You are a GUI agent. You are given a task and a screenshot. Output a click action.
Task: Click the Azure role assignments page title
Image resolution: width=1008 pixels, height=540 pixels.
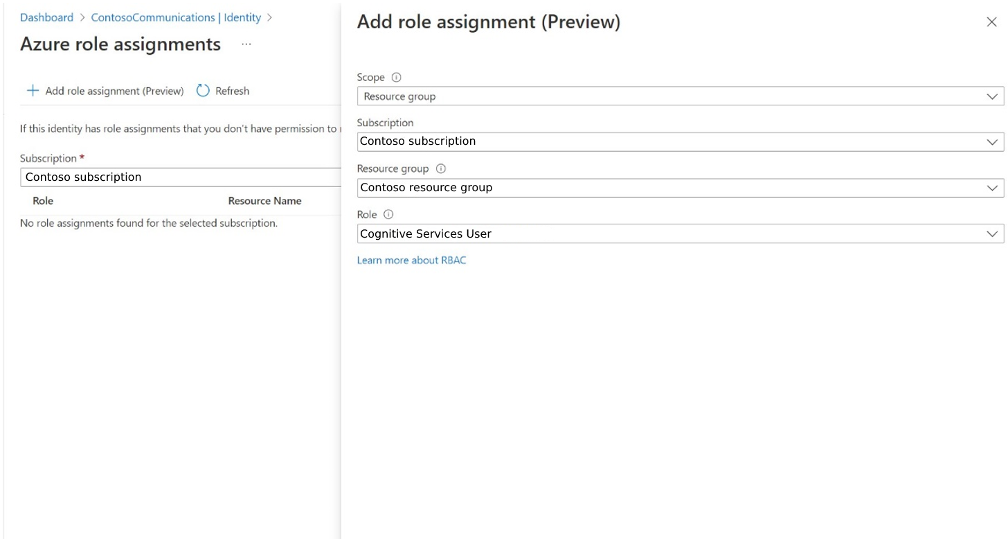[x=120, y=44]
